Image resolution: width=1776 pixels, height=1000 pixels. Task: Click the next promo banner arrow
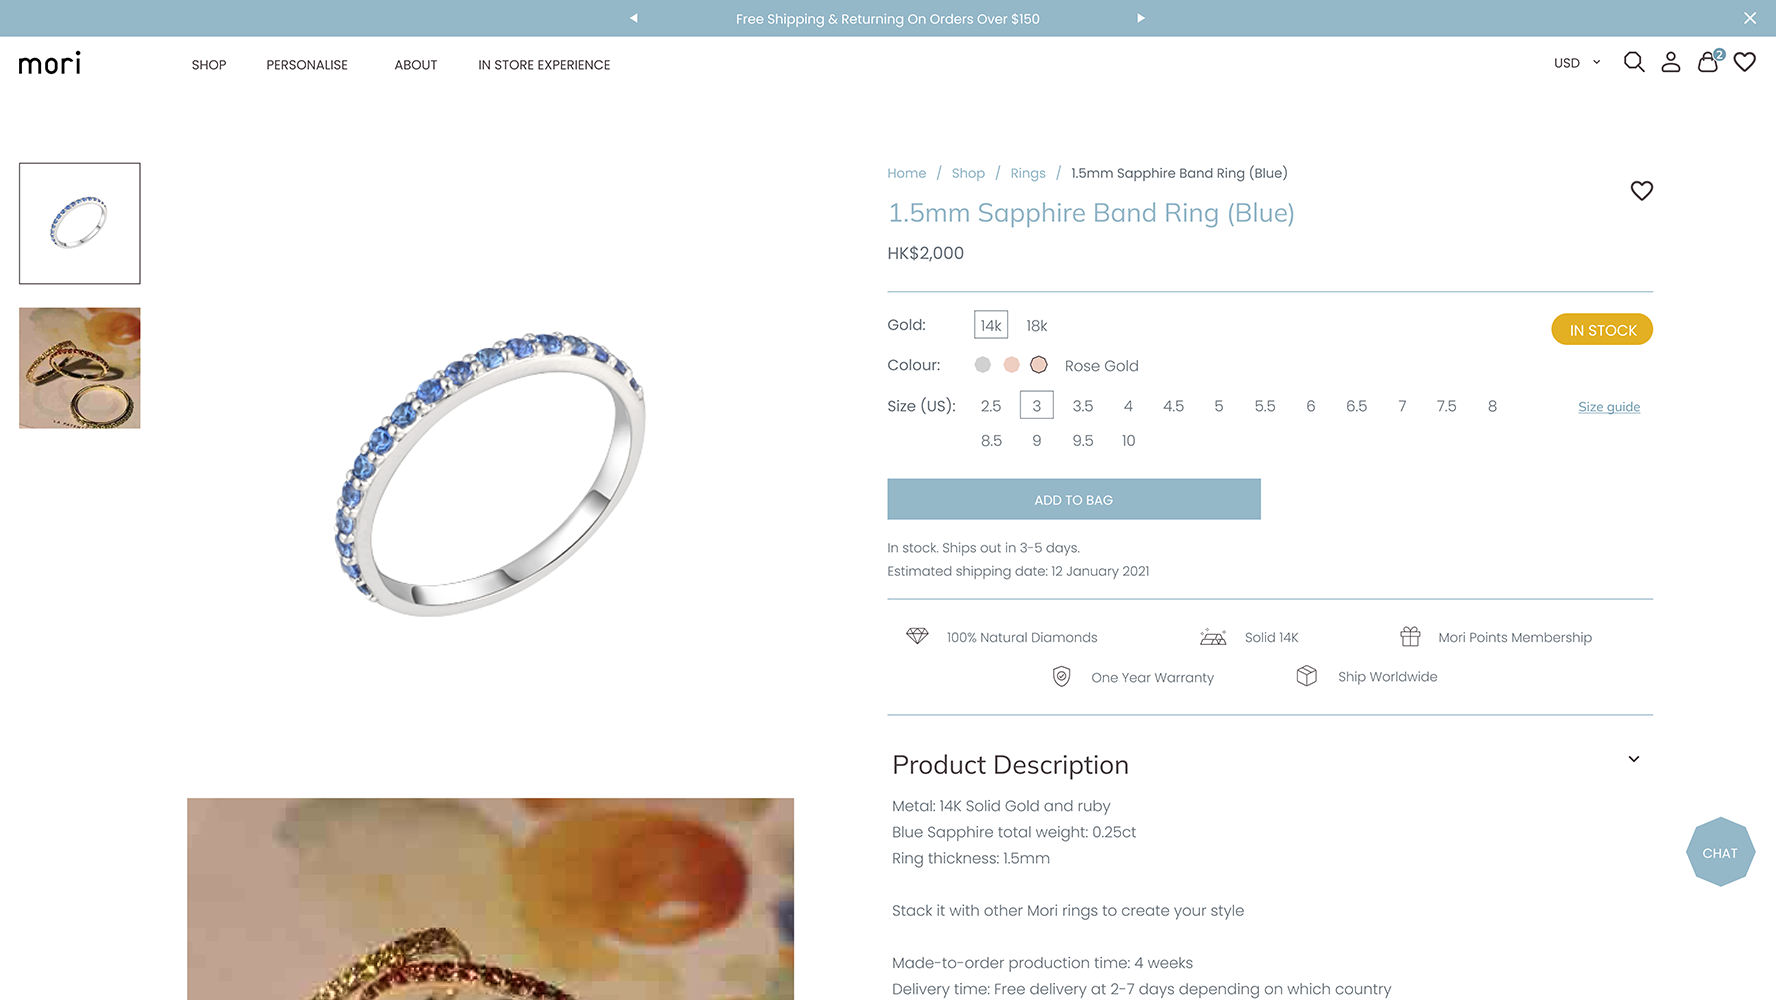pos(1140,18)
